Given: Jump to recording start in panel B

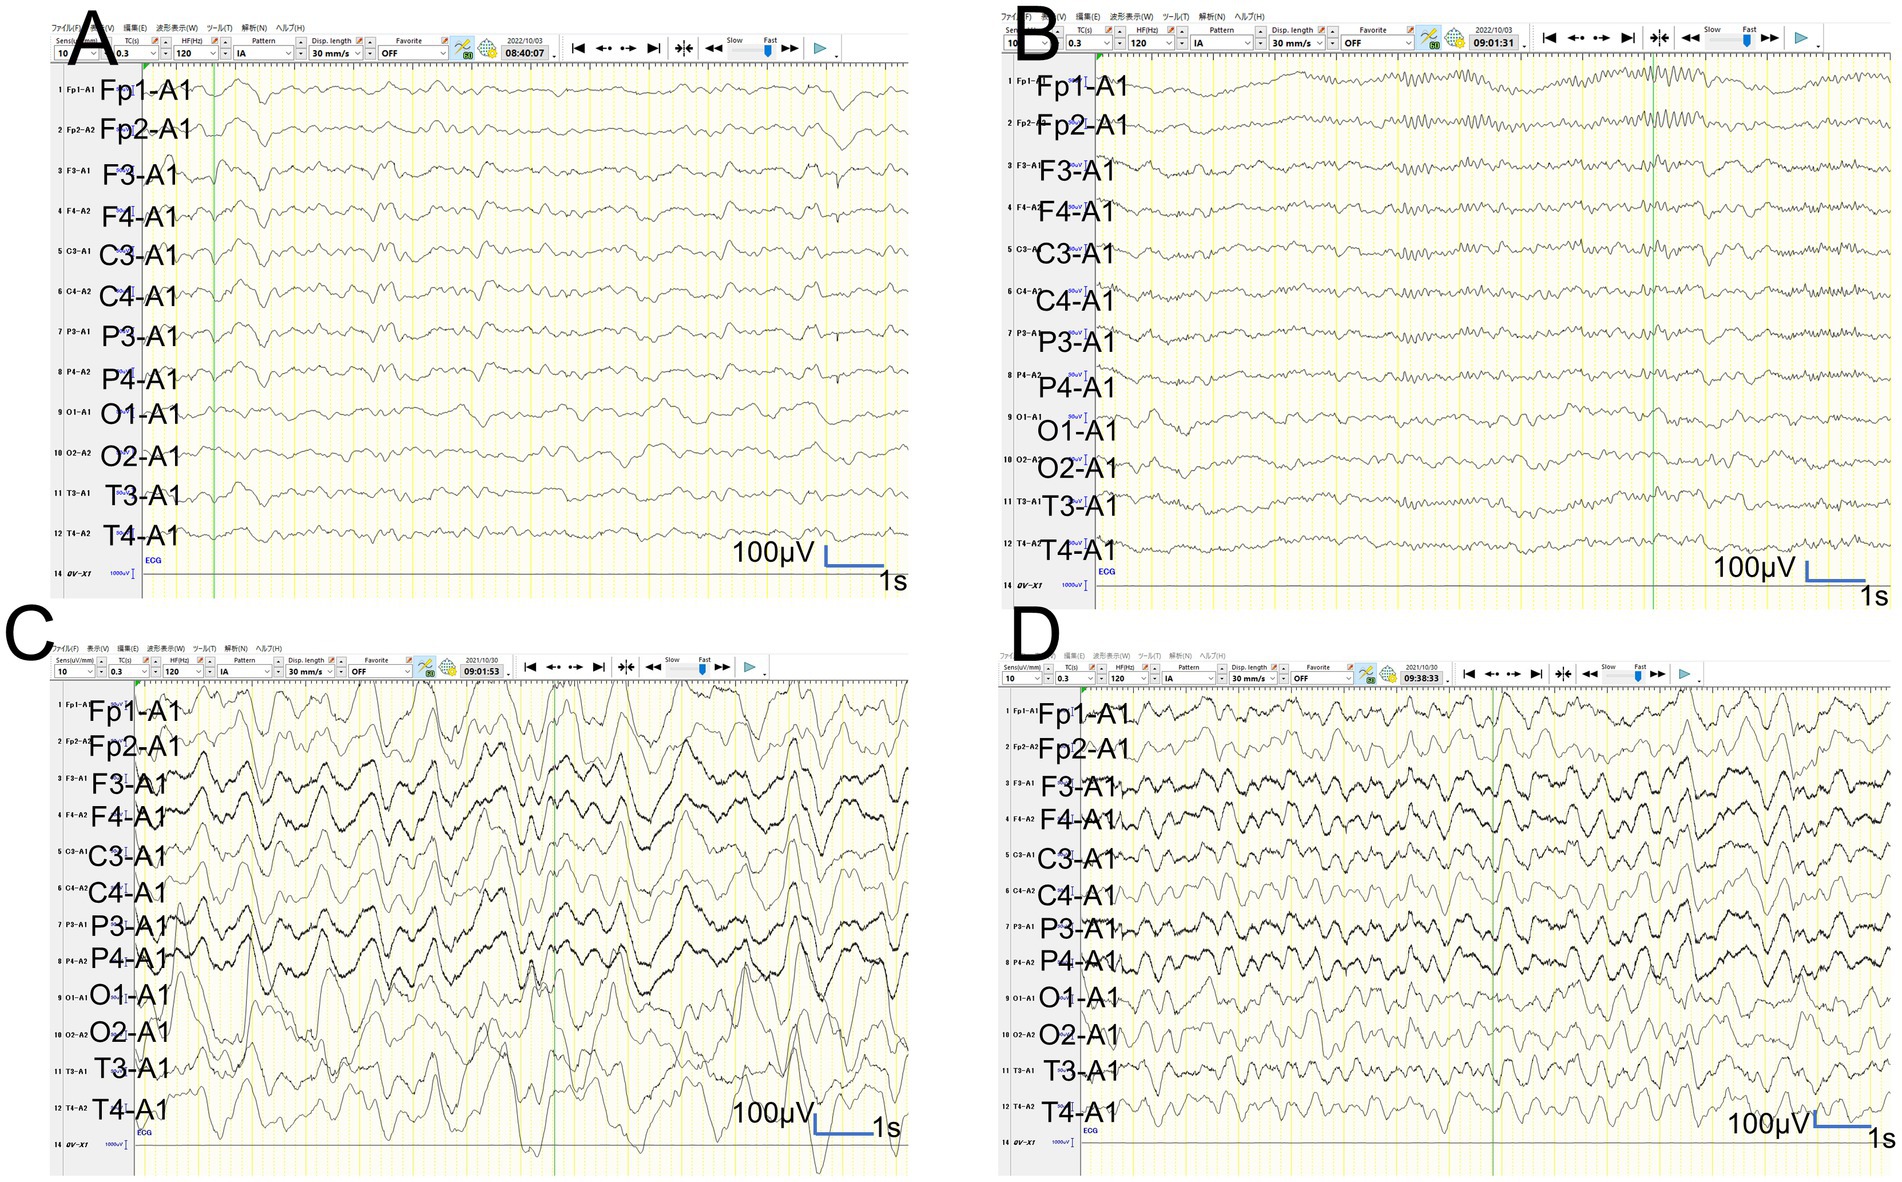Looking at the screenshot, I should pyautogui.click(x=1549, y=38).
